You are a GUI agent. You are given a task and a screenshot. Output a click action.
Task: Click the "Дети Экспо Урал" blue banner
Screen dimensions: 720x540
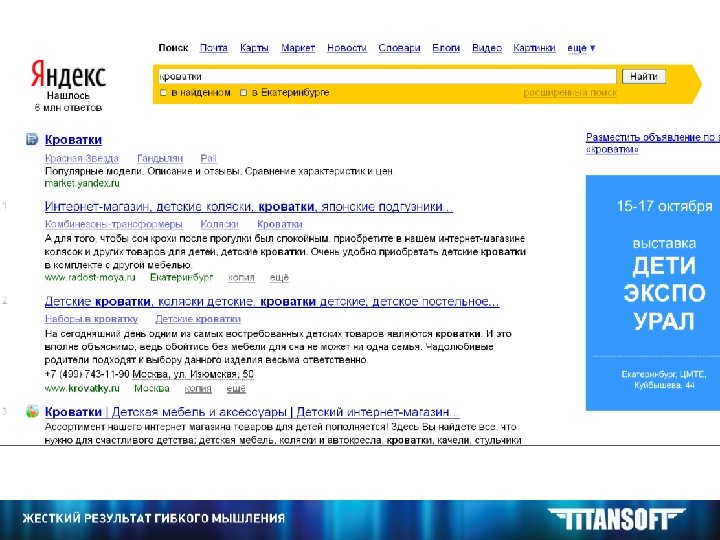point(652,292)
